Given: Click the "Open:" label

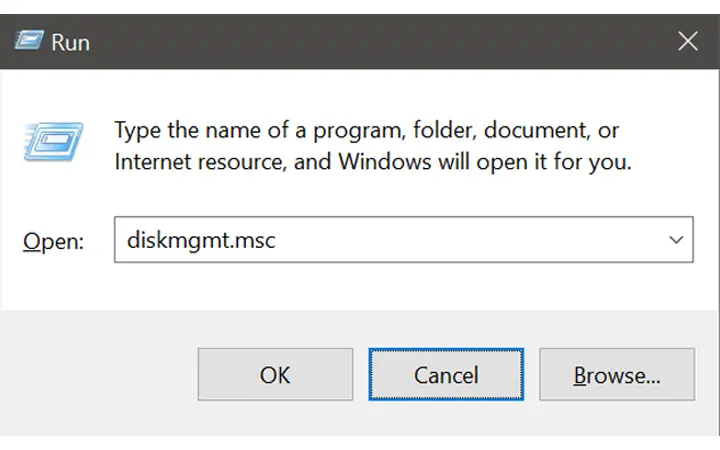Looking at the screenshot, I should coord(53,241).
